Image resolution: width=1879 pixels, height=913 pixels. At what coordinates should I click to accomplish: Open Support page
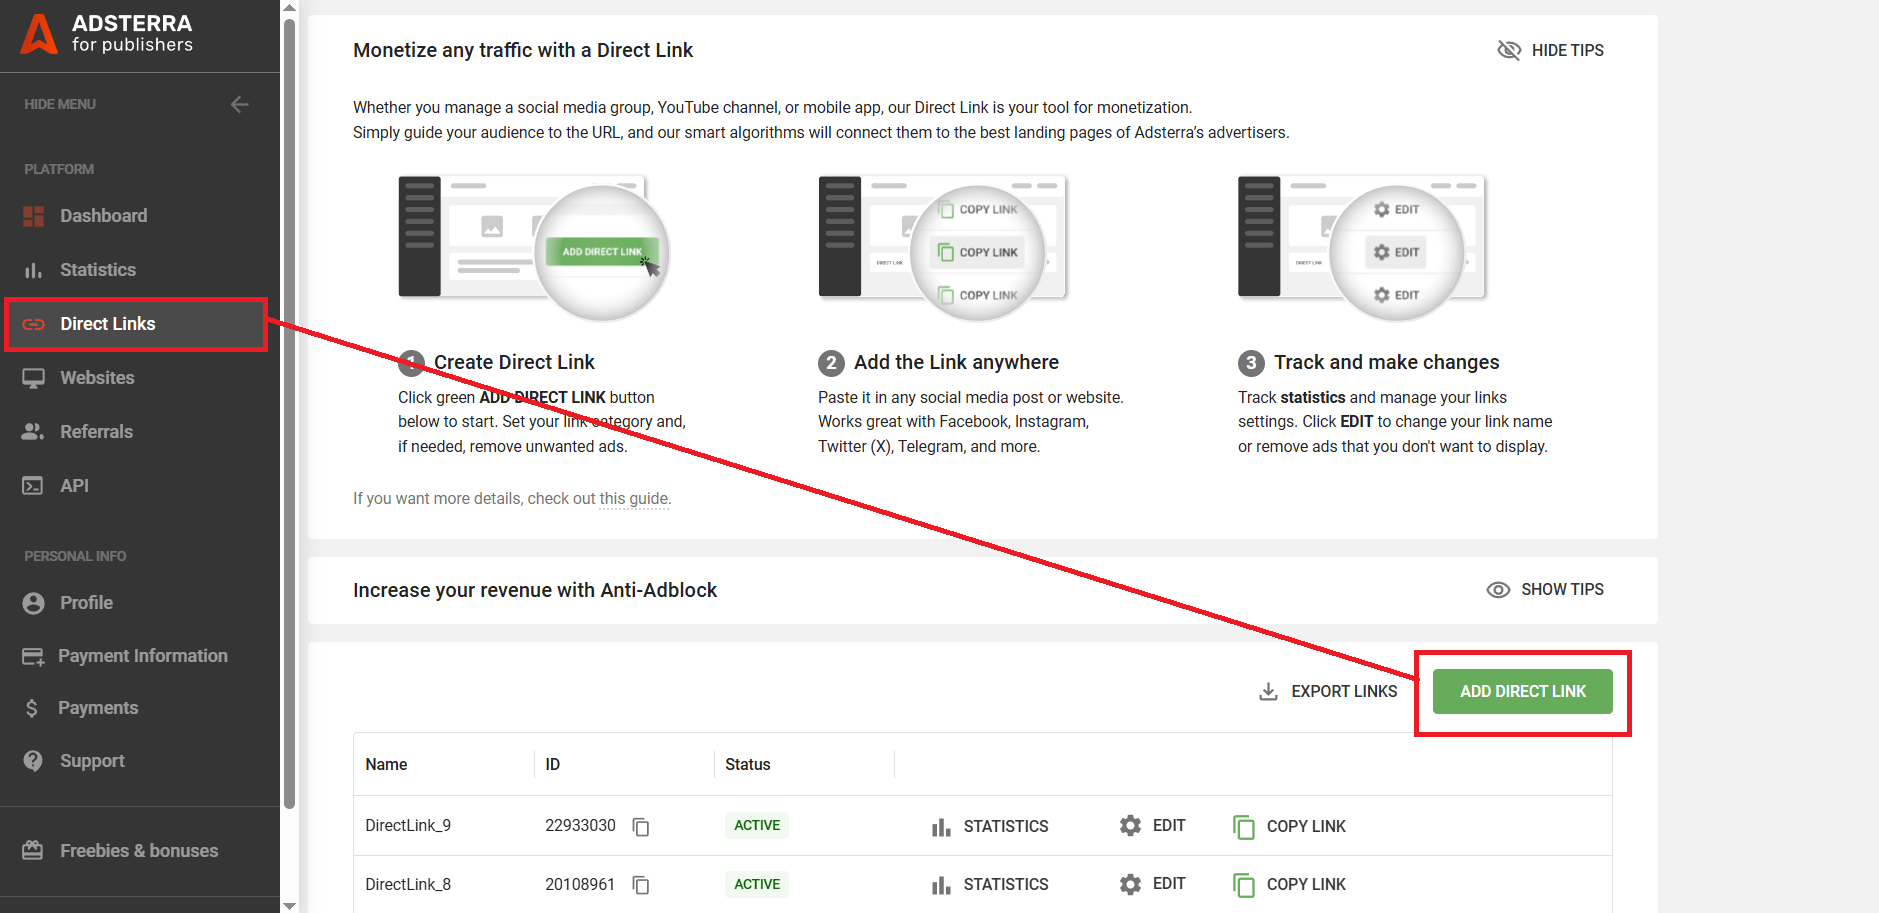coord(92,761)
